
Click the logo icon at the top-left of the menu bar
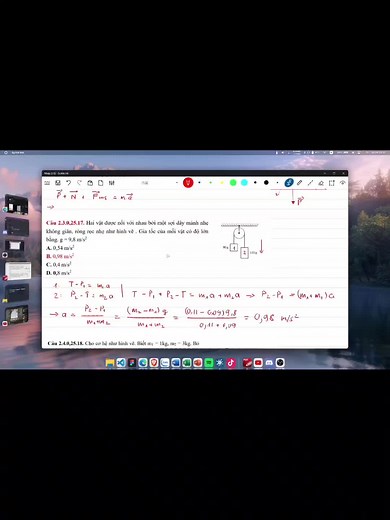click(x=6, y=153)
